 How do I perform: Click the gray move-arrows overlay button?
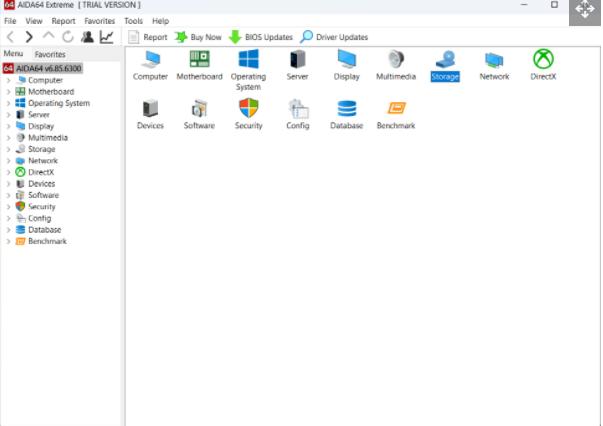coord(585,12)
